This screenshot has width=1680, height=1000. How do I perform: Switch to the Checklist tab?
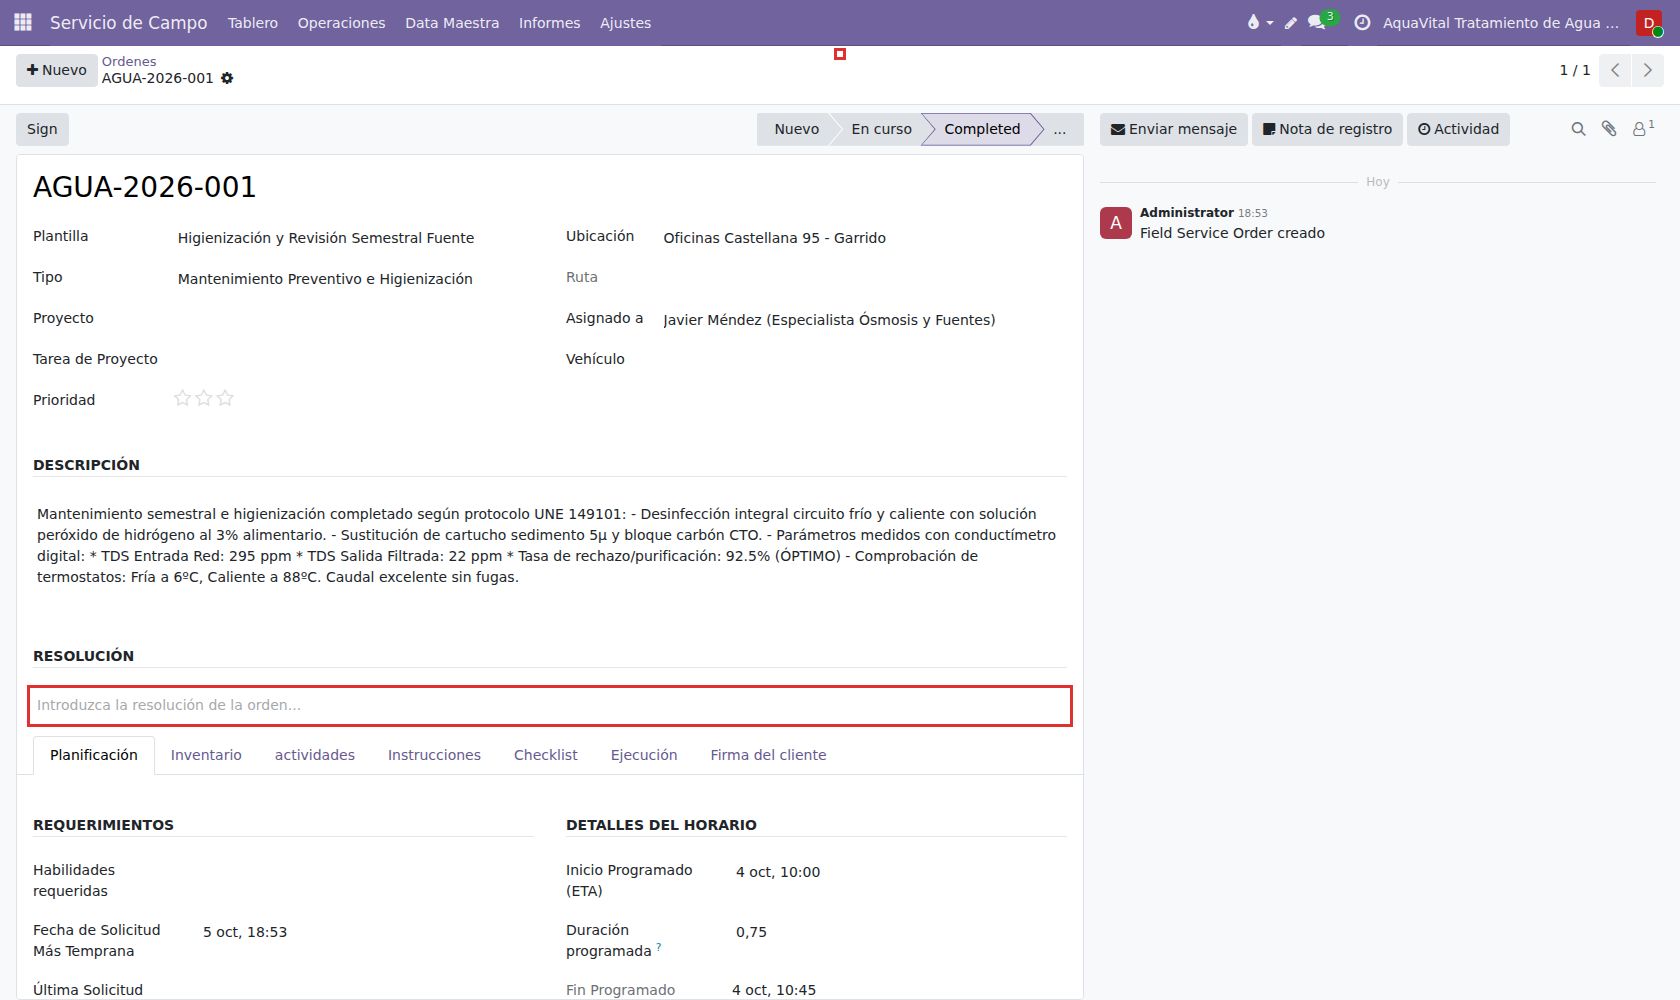coord(546,755)
